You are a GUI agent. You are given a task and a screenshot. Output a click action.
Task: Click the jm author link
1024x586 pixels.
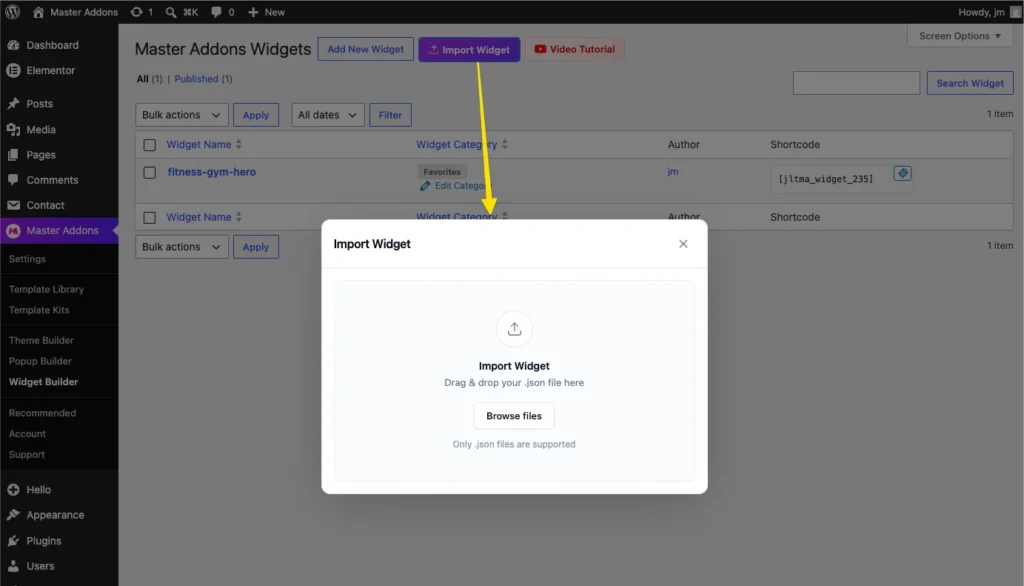coord(673,172)
